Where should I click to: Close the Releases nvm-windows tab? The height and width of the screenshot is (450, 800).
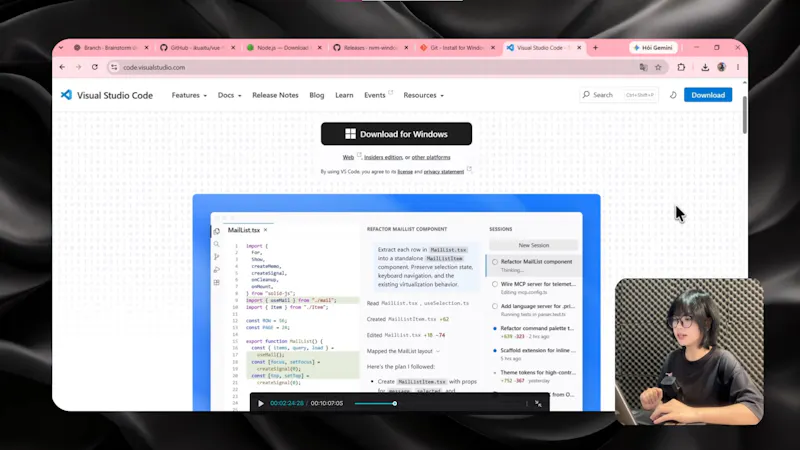406,47
